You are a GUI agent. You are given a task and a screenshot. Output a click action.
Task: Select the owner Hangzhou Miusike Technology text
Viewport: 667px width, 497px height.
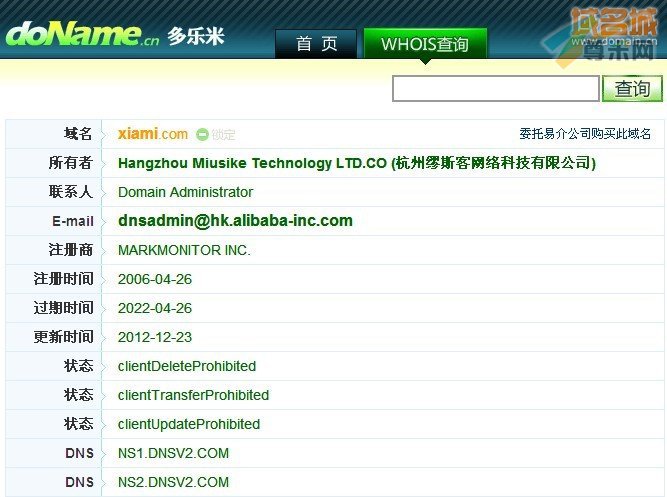[357, 163]
